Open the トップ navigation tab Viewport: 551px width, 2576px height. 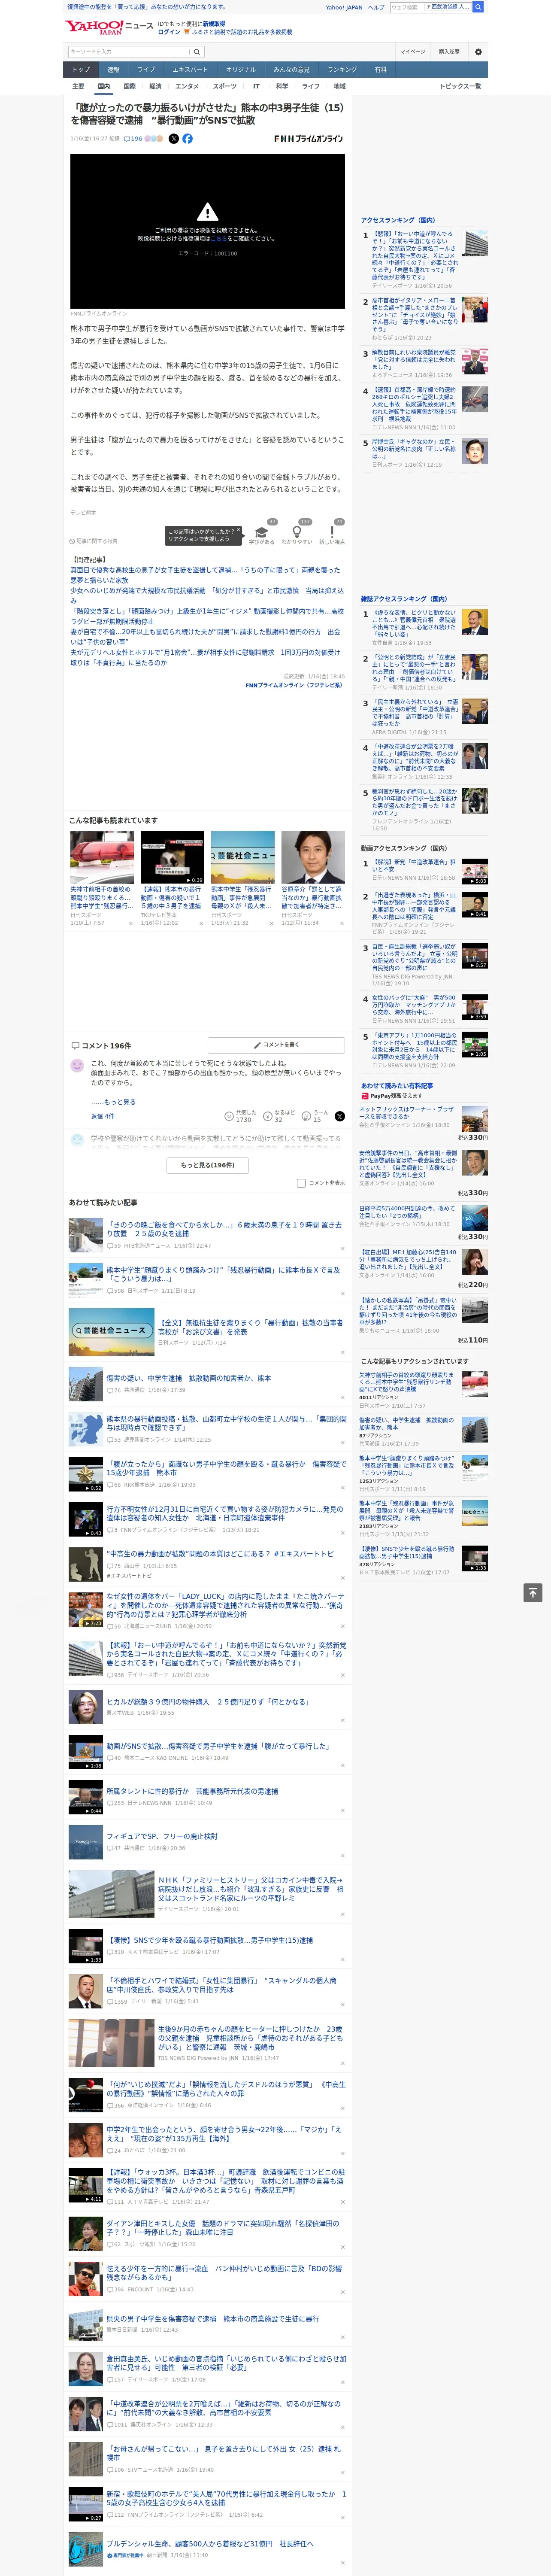pos(81,70)
